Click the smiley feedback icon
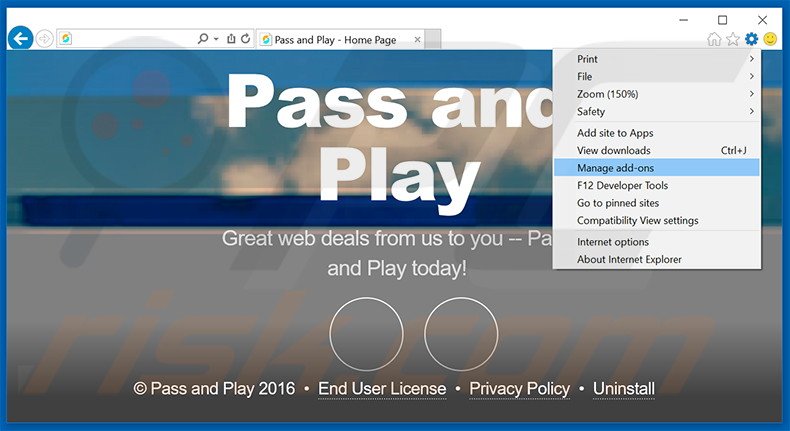The height and width of the screenshot is (431, 790). click(770, 39)
